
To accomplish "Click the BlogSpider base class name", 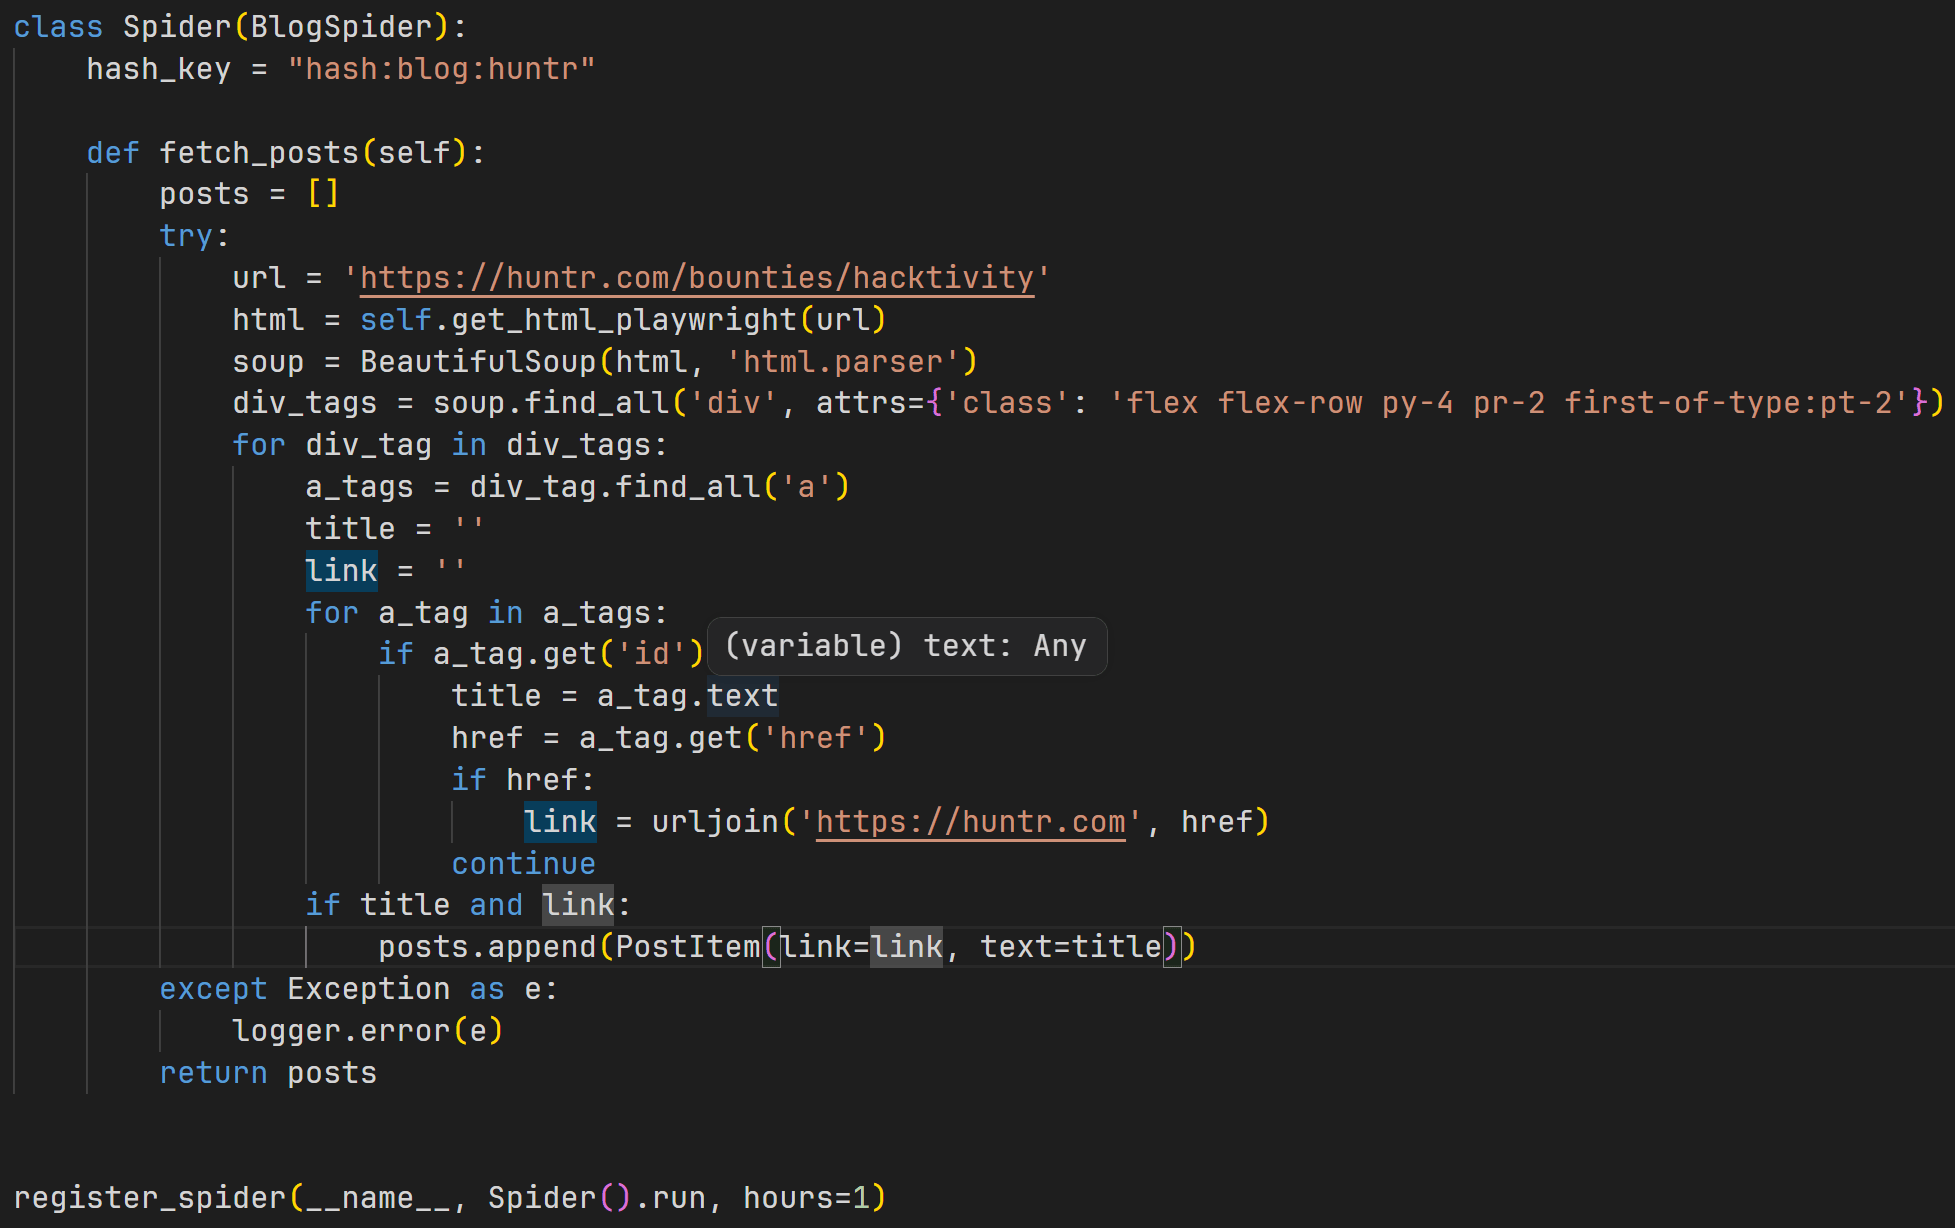I will pos(341,27).
